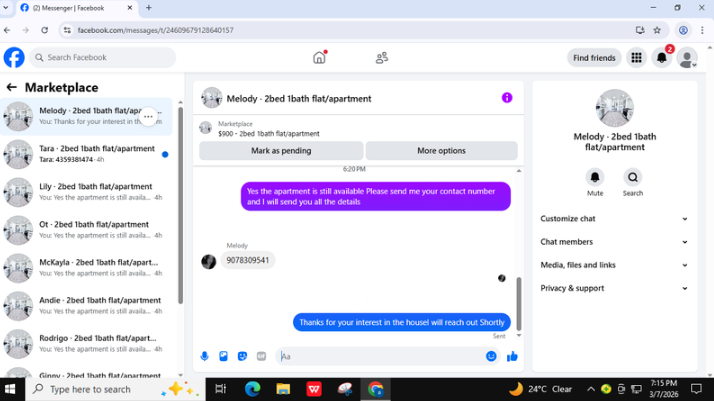Launch Microsoft Edge from taskbar
714x401 pixels.
click(252, 389)
